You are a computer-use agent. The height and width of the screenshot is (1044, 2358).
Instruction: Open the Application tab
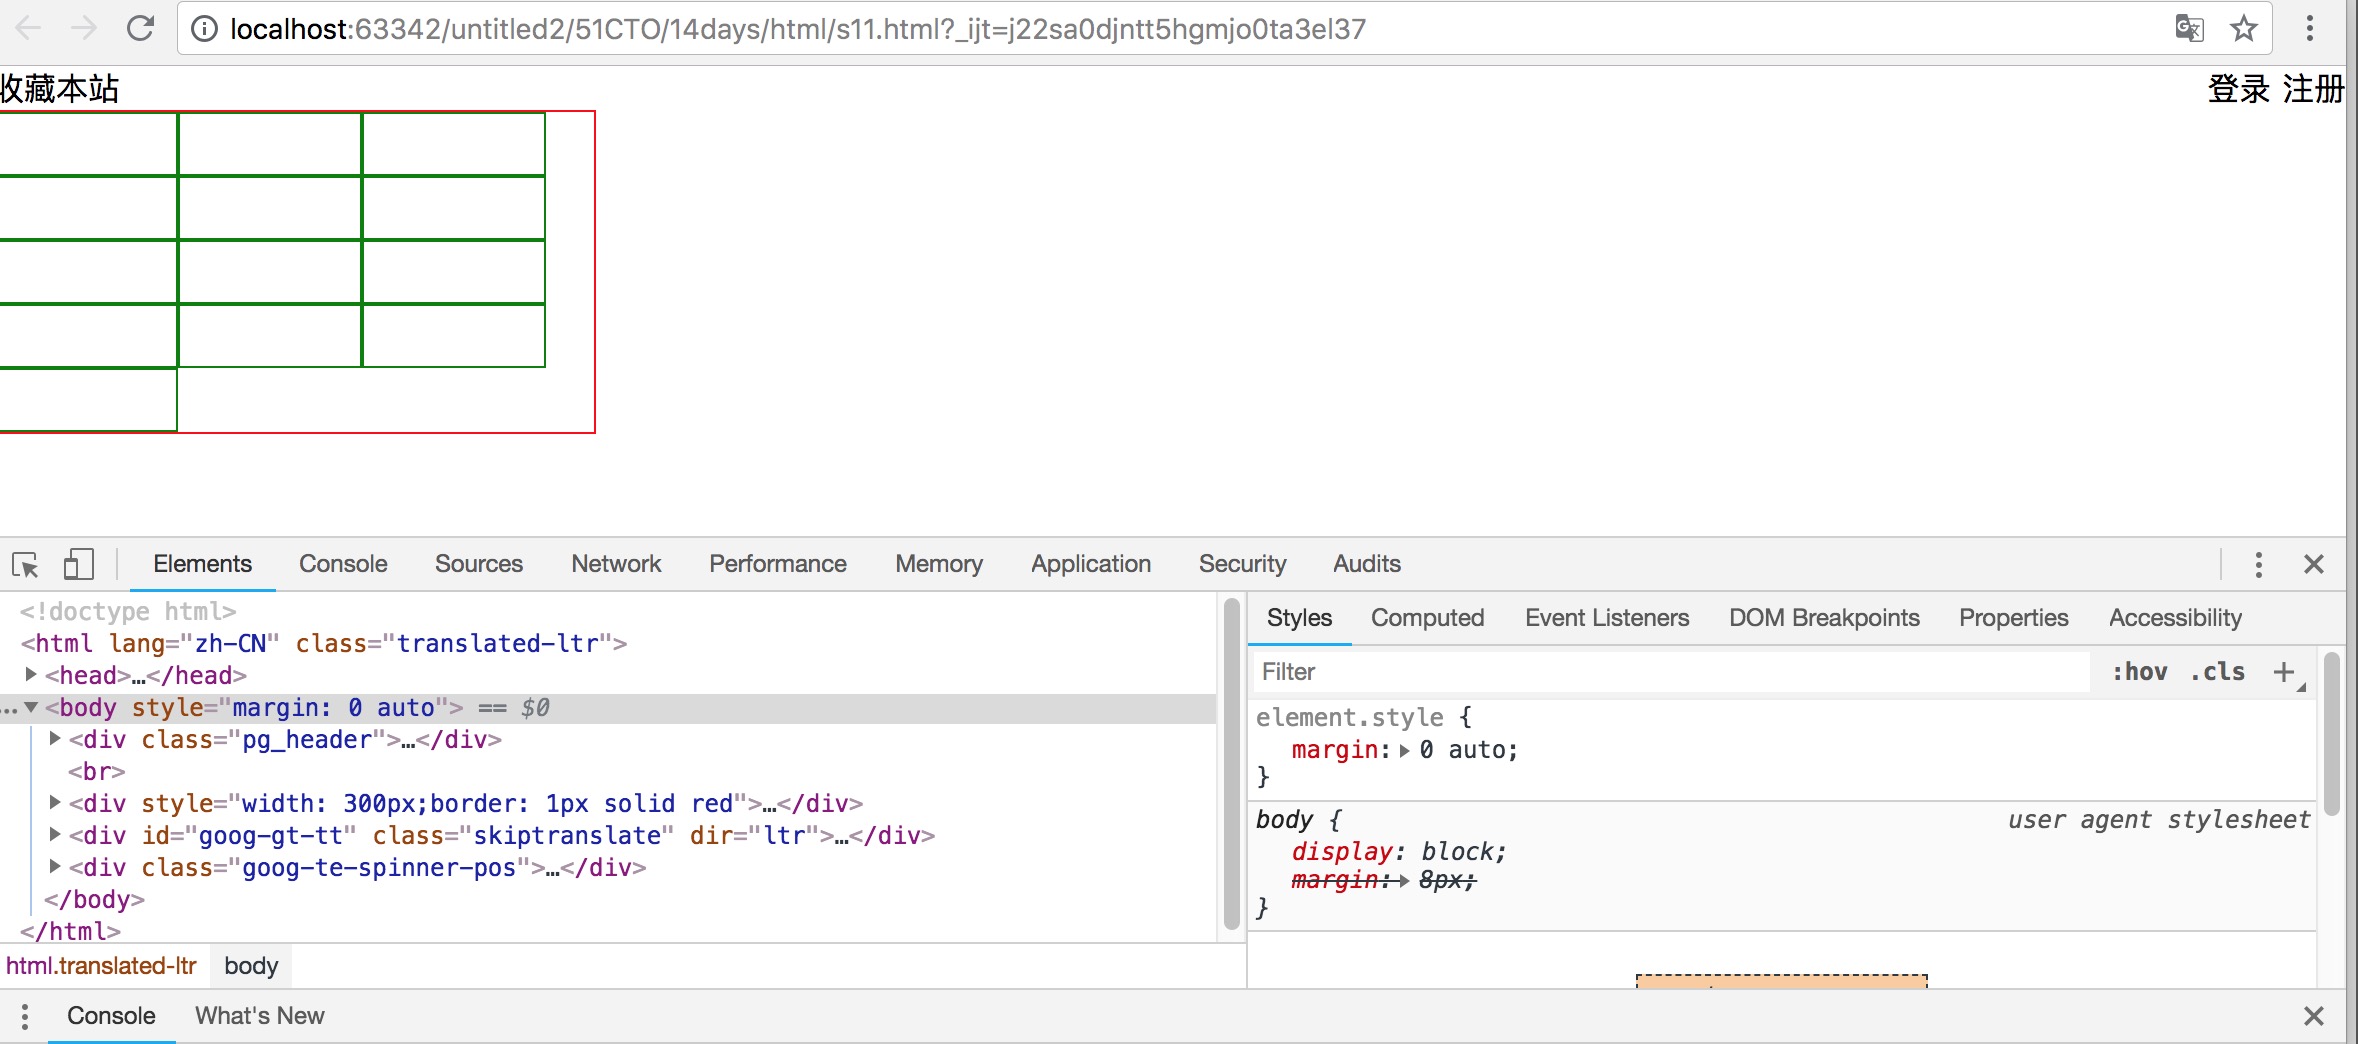[1091, 564]
